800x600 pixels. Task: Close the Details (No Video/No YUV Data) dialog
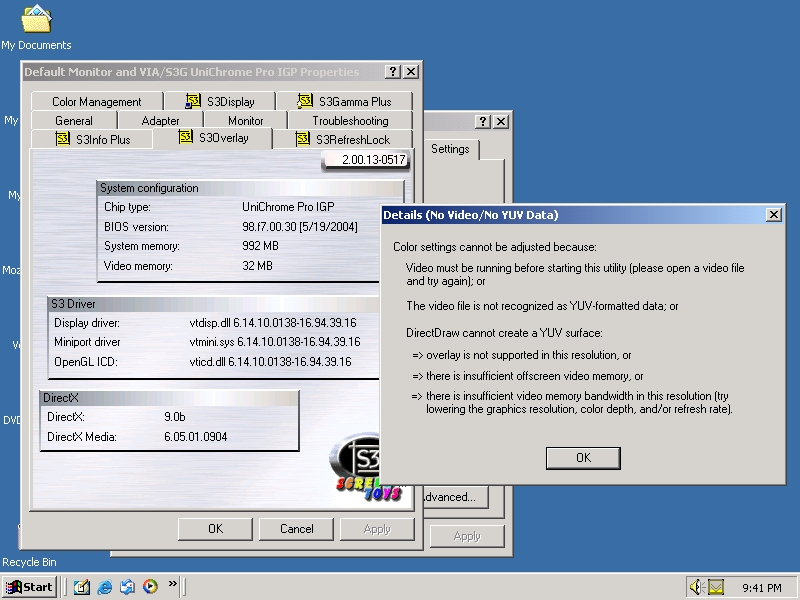(x=773, y=215)
